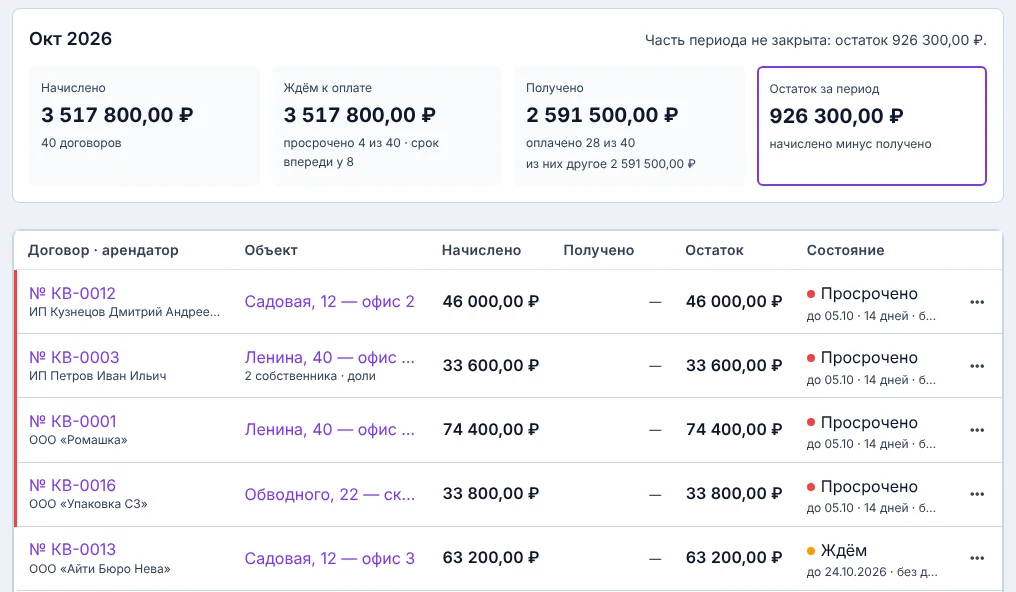
Task: Open more actions for contract КВ-0013
Action: point(976,558)
